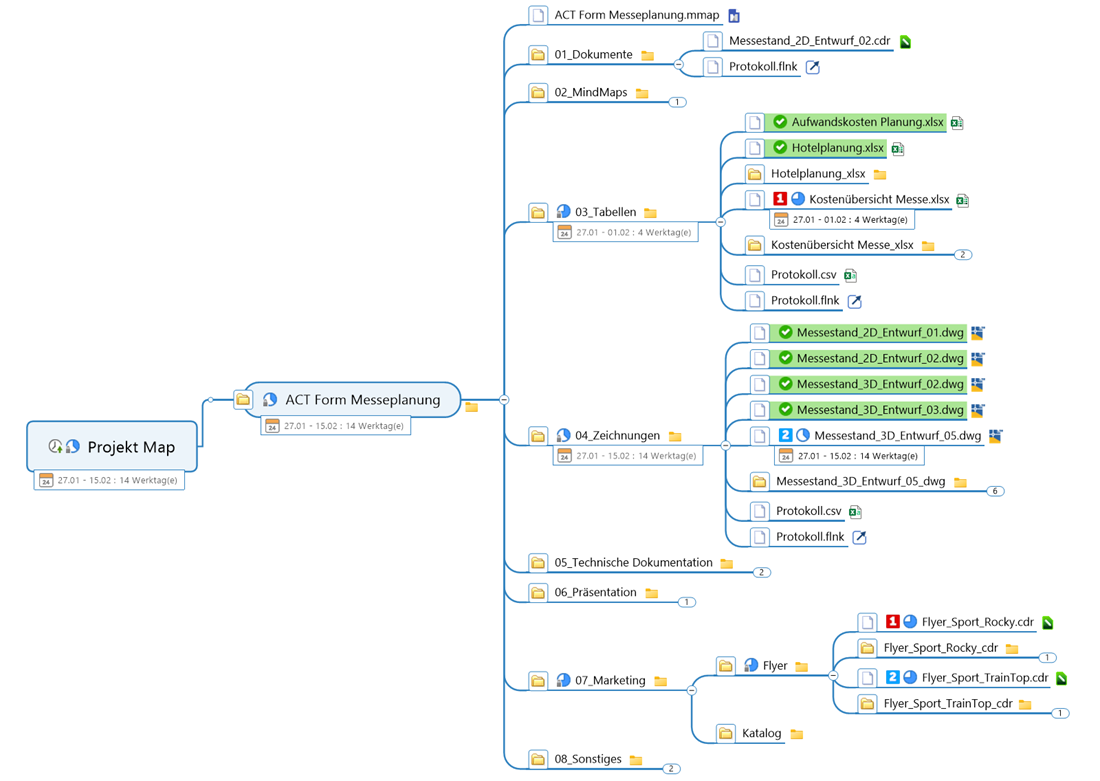The image size is (1100, 781).
Task: Click the CorelDRAW icon beside Flyer_Sport_Rocky.cdr
Action: click(x=1047, y=623)
